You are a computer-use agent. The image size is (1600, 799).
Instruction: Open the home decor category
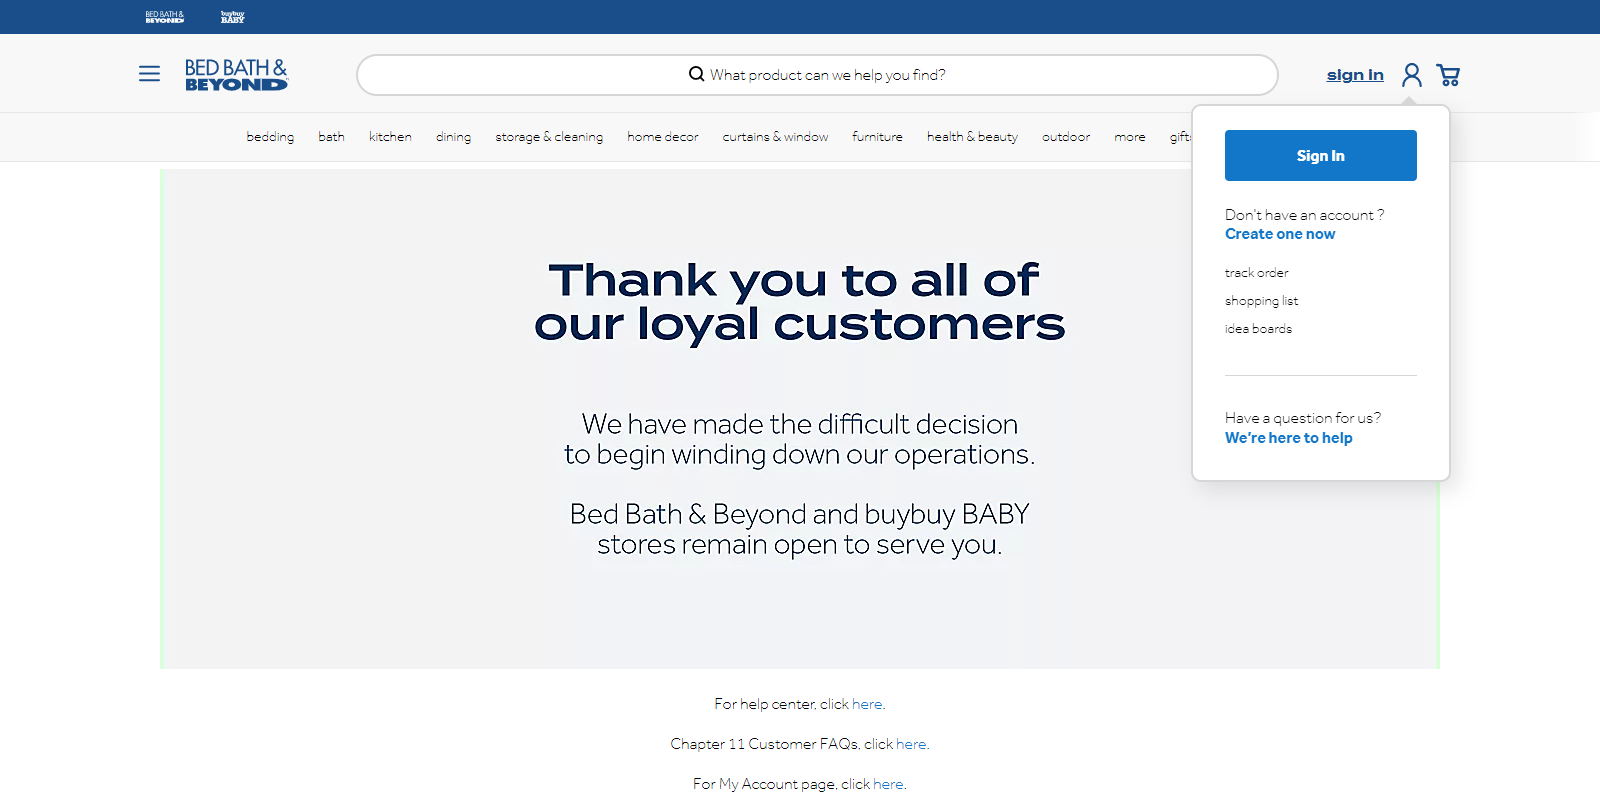click(x=662, y=137)
